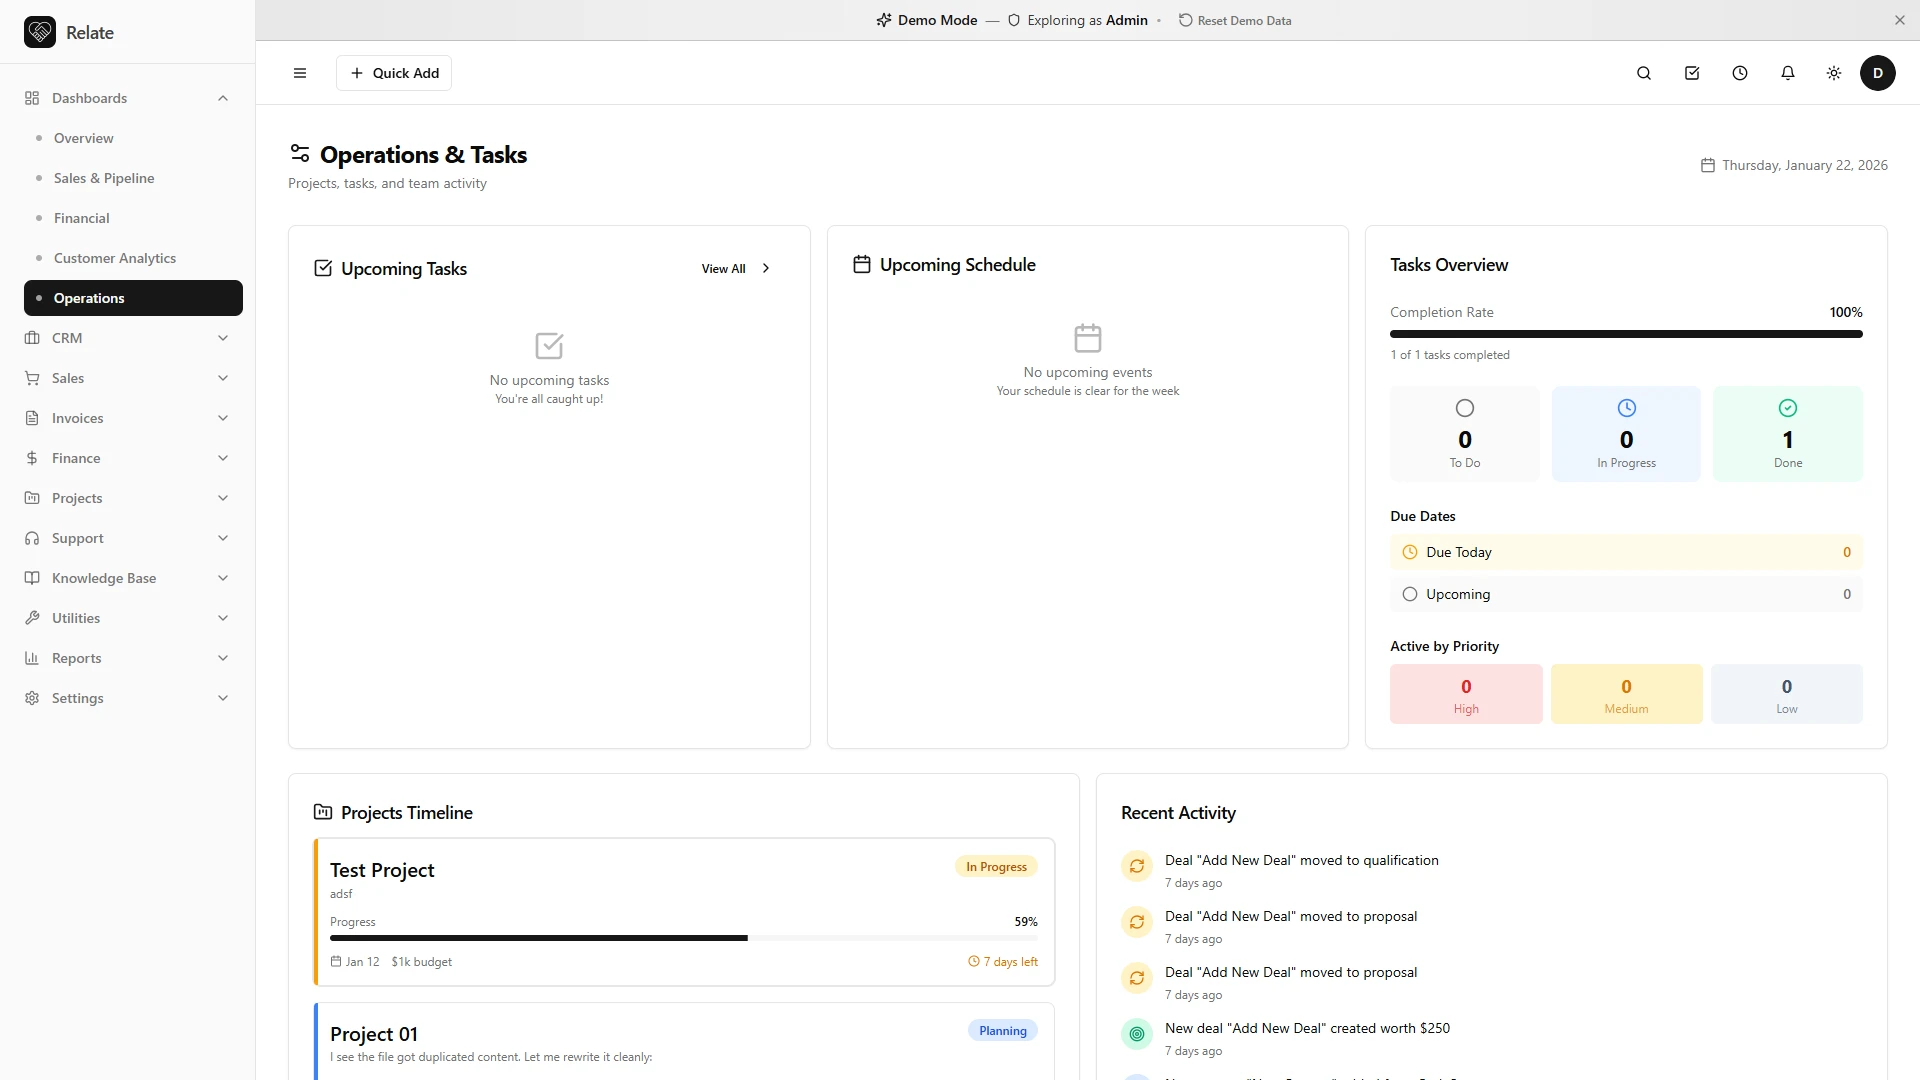Click the Upcoming due dates row
Image resolution: width=1920 pixels, height=1080 pixels.
(x=1626, y=594)
